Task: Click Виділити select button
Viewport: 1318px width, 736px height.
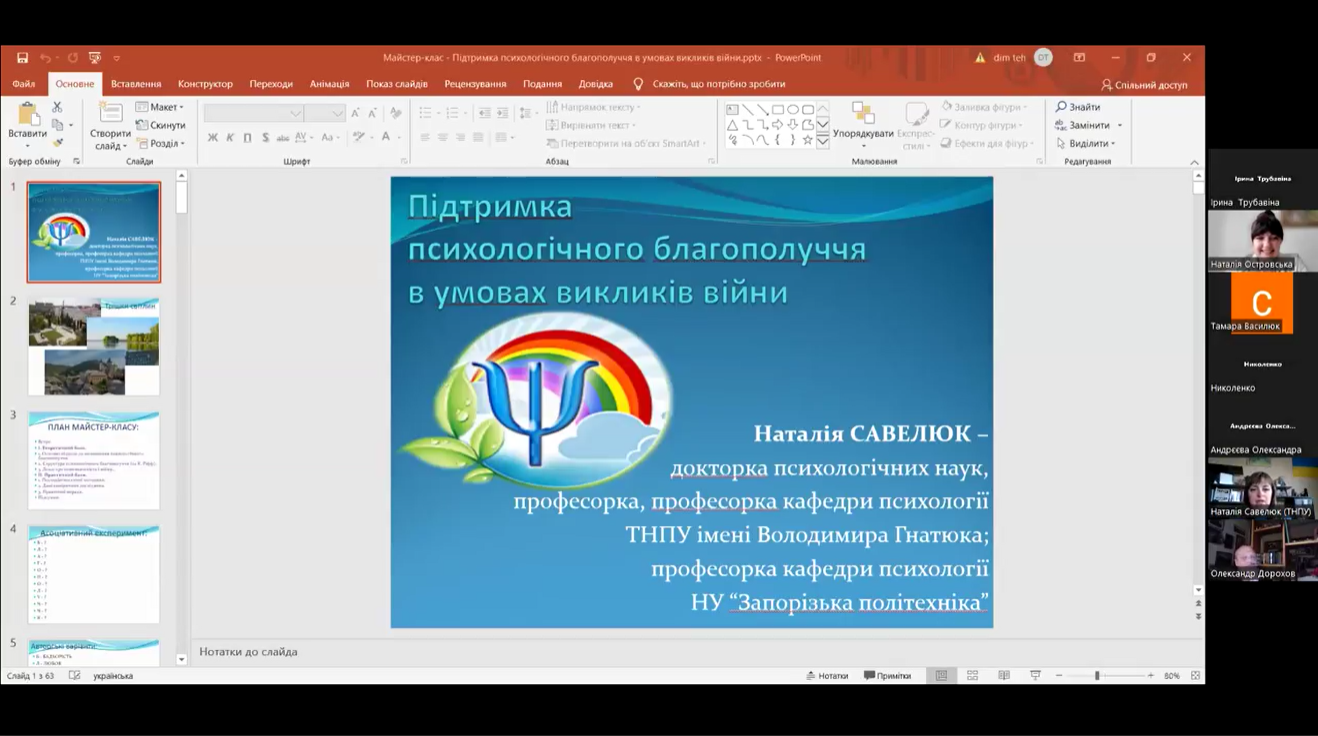Action: pyautogui.click(x=1086, y=143)
